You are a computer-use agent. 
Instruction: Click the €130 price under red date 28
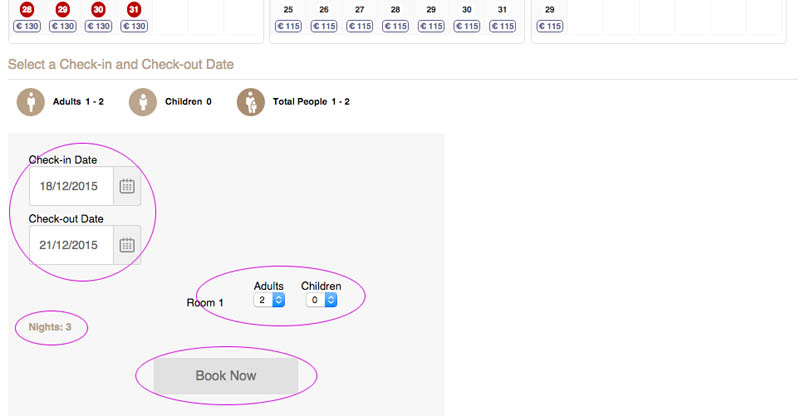[27, 26]
